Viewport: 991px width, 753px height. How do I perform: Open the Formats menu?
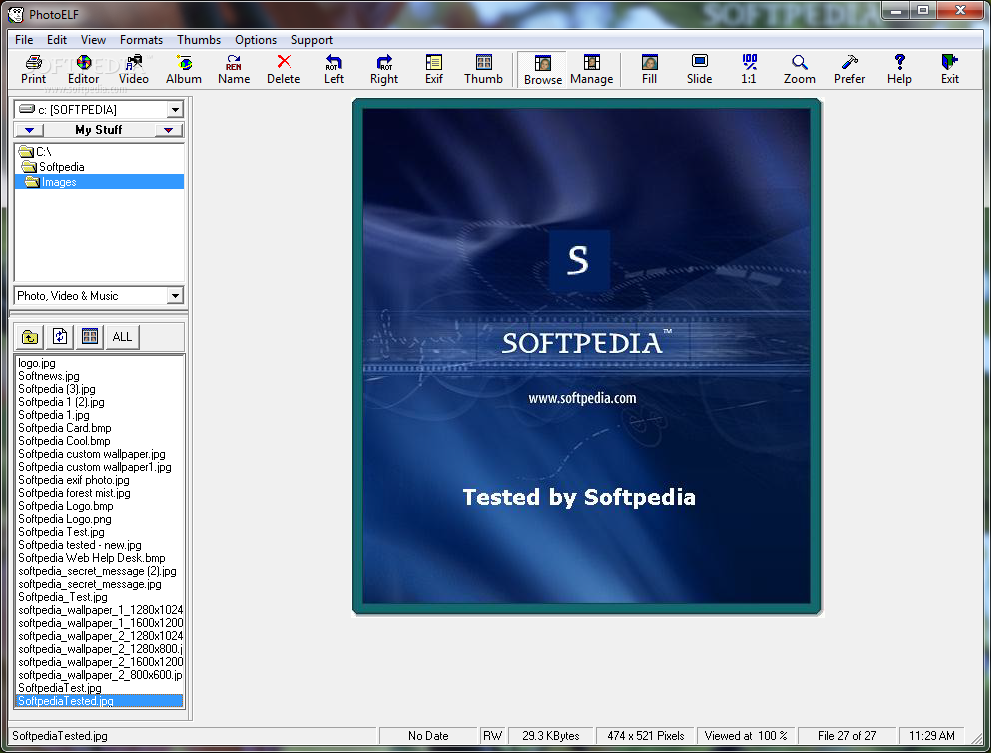pyautogui.click(x=141, y=40)
